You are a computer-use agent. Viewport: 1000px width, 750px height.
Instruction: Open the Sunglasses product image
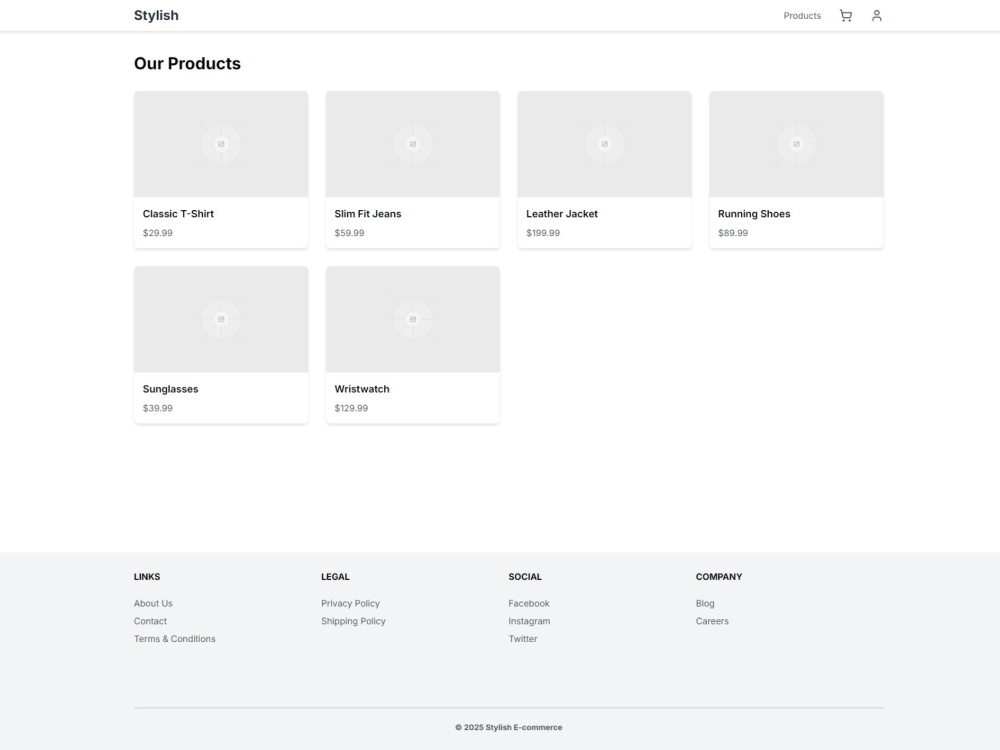[221, 320]
